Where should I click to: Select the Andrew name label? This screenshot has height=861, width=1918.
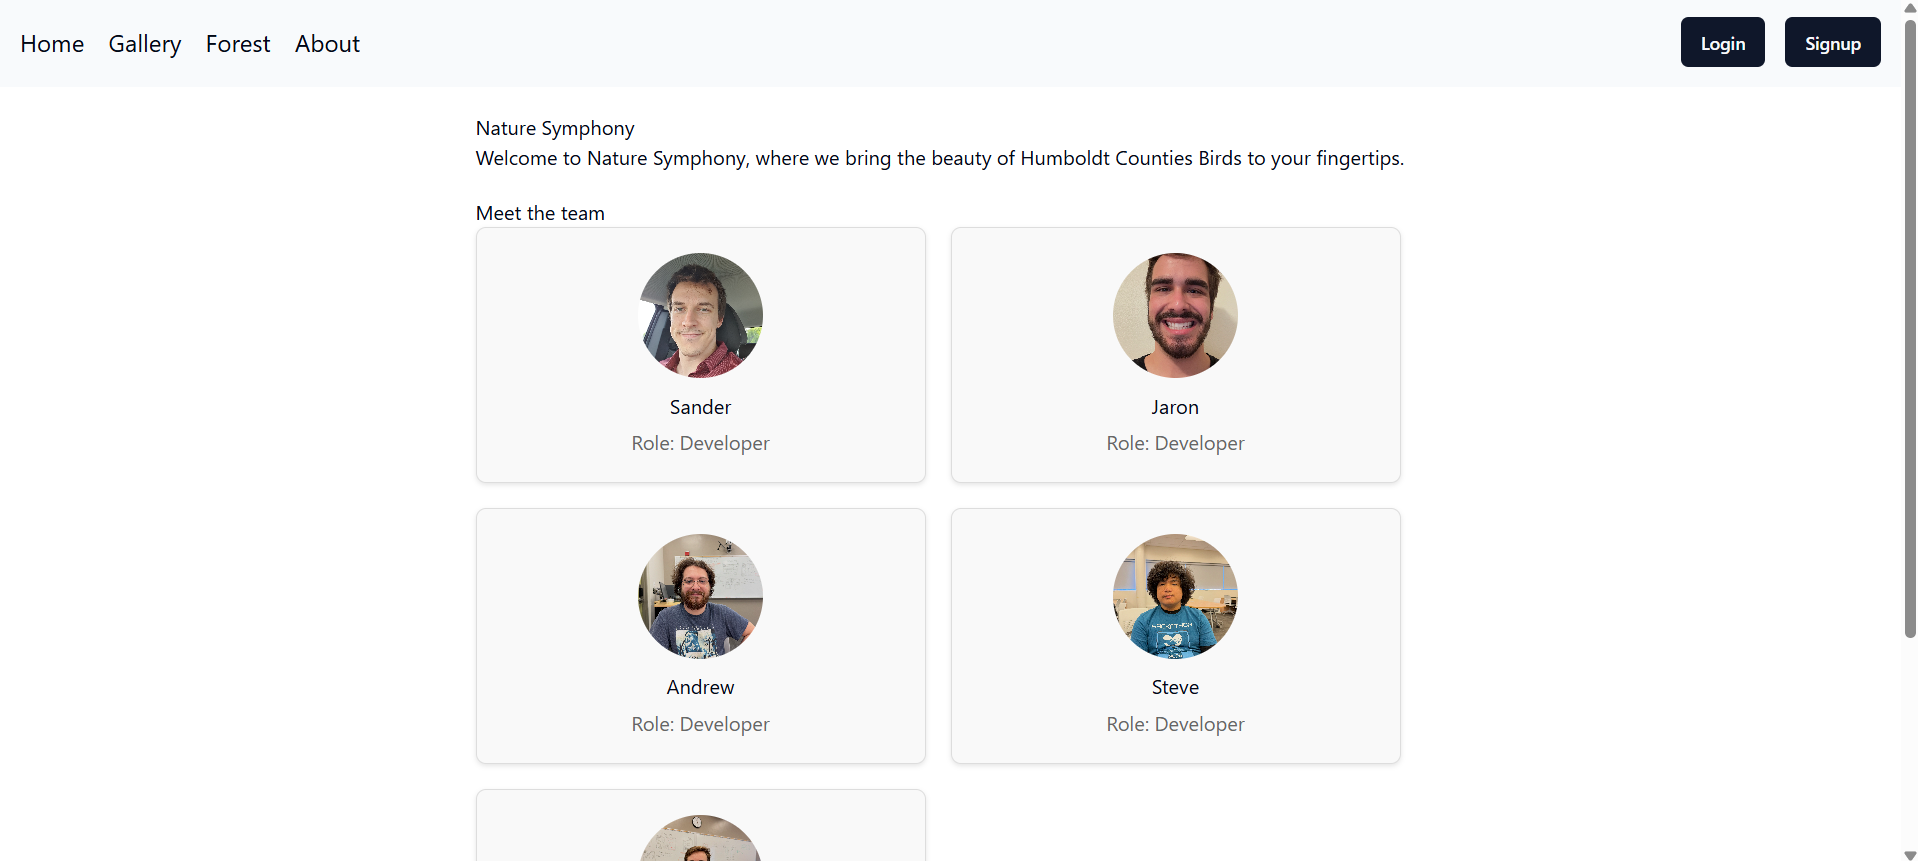point(700,688)
